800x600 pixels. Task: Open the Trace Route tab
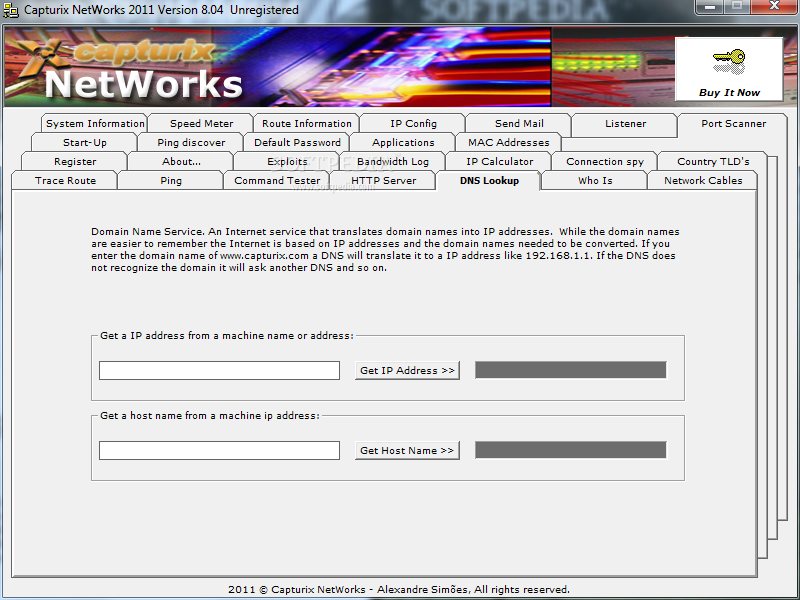pos(65,180)
